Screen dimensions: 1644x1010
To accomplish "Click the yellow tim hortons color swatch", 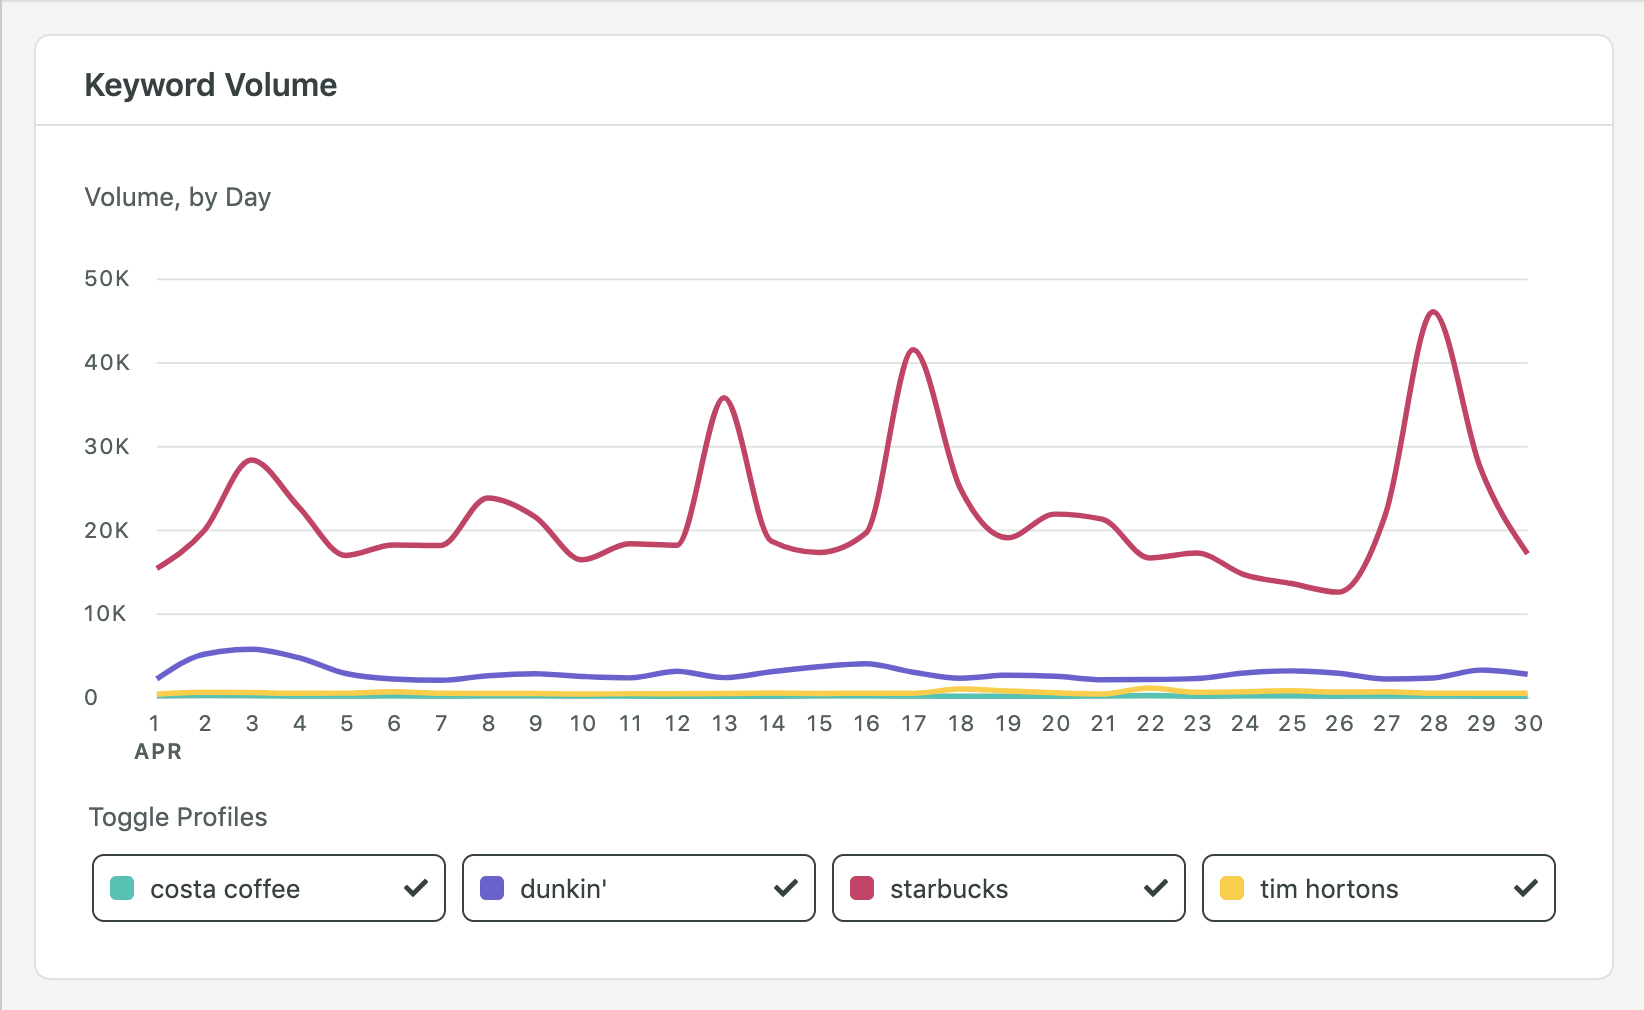I will [x=1232, y=888].
